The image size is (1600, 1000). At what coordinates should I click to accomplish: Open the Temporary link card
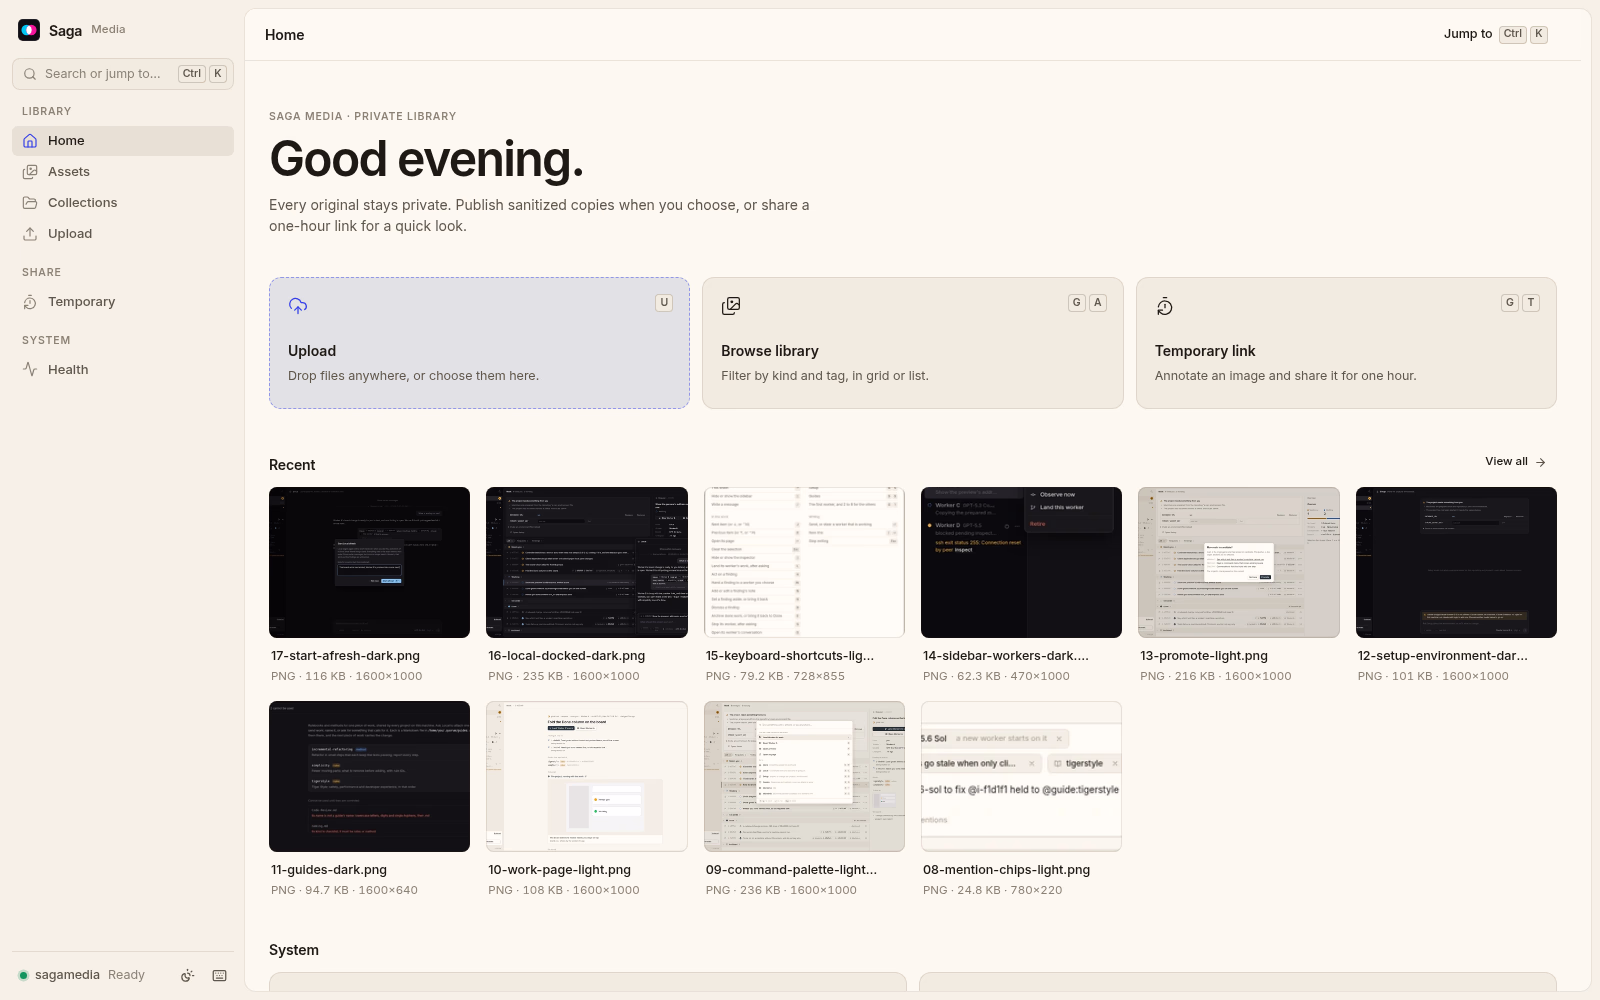(x=1346, y=343)
